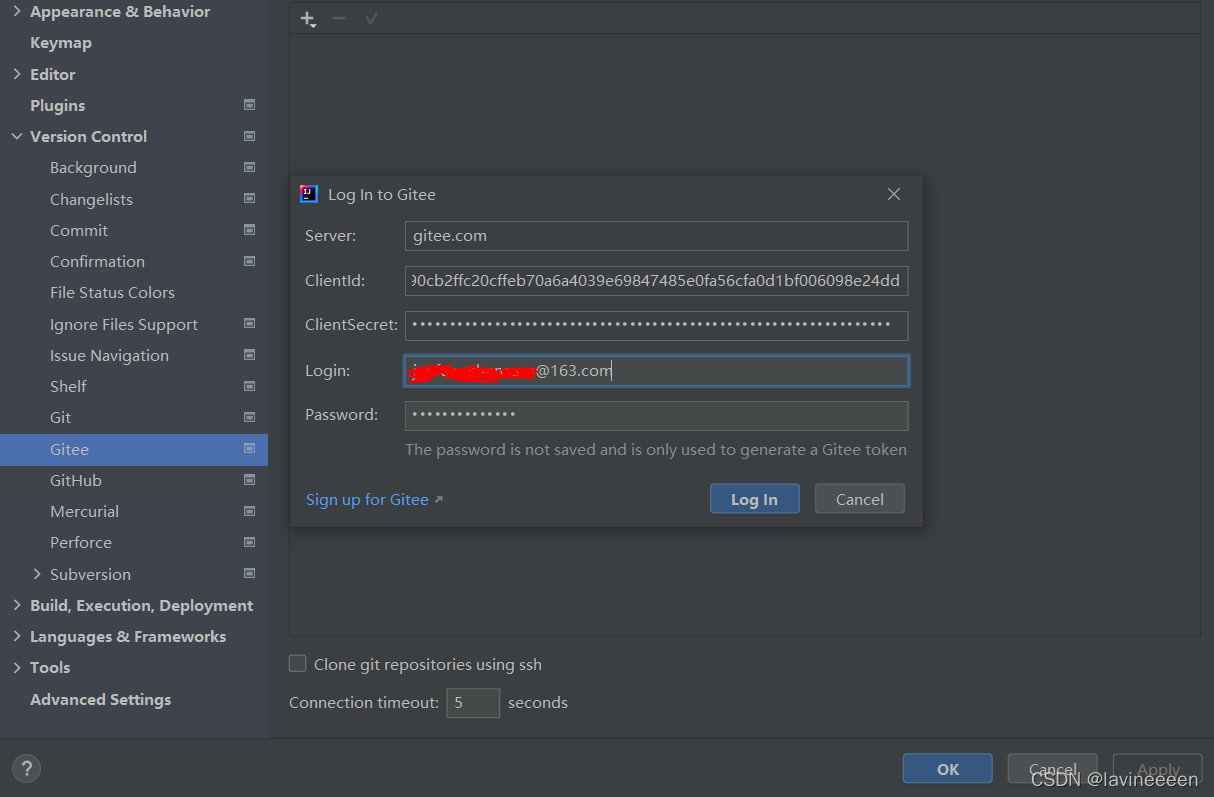Click the remove account minus icon
1214x797 pixels.
click(339, 19)
